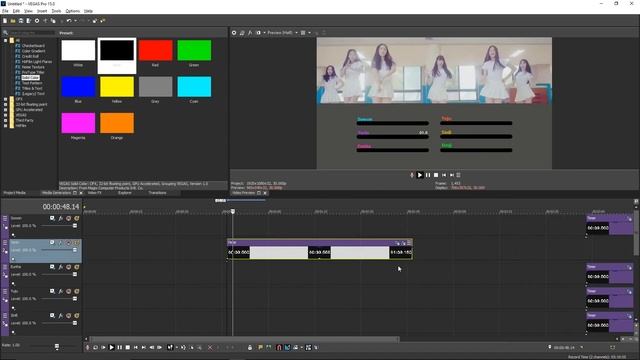Click the Video Output FX icon in preview
640x360 pixels.
[x=250, y=33]
